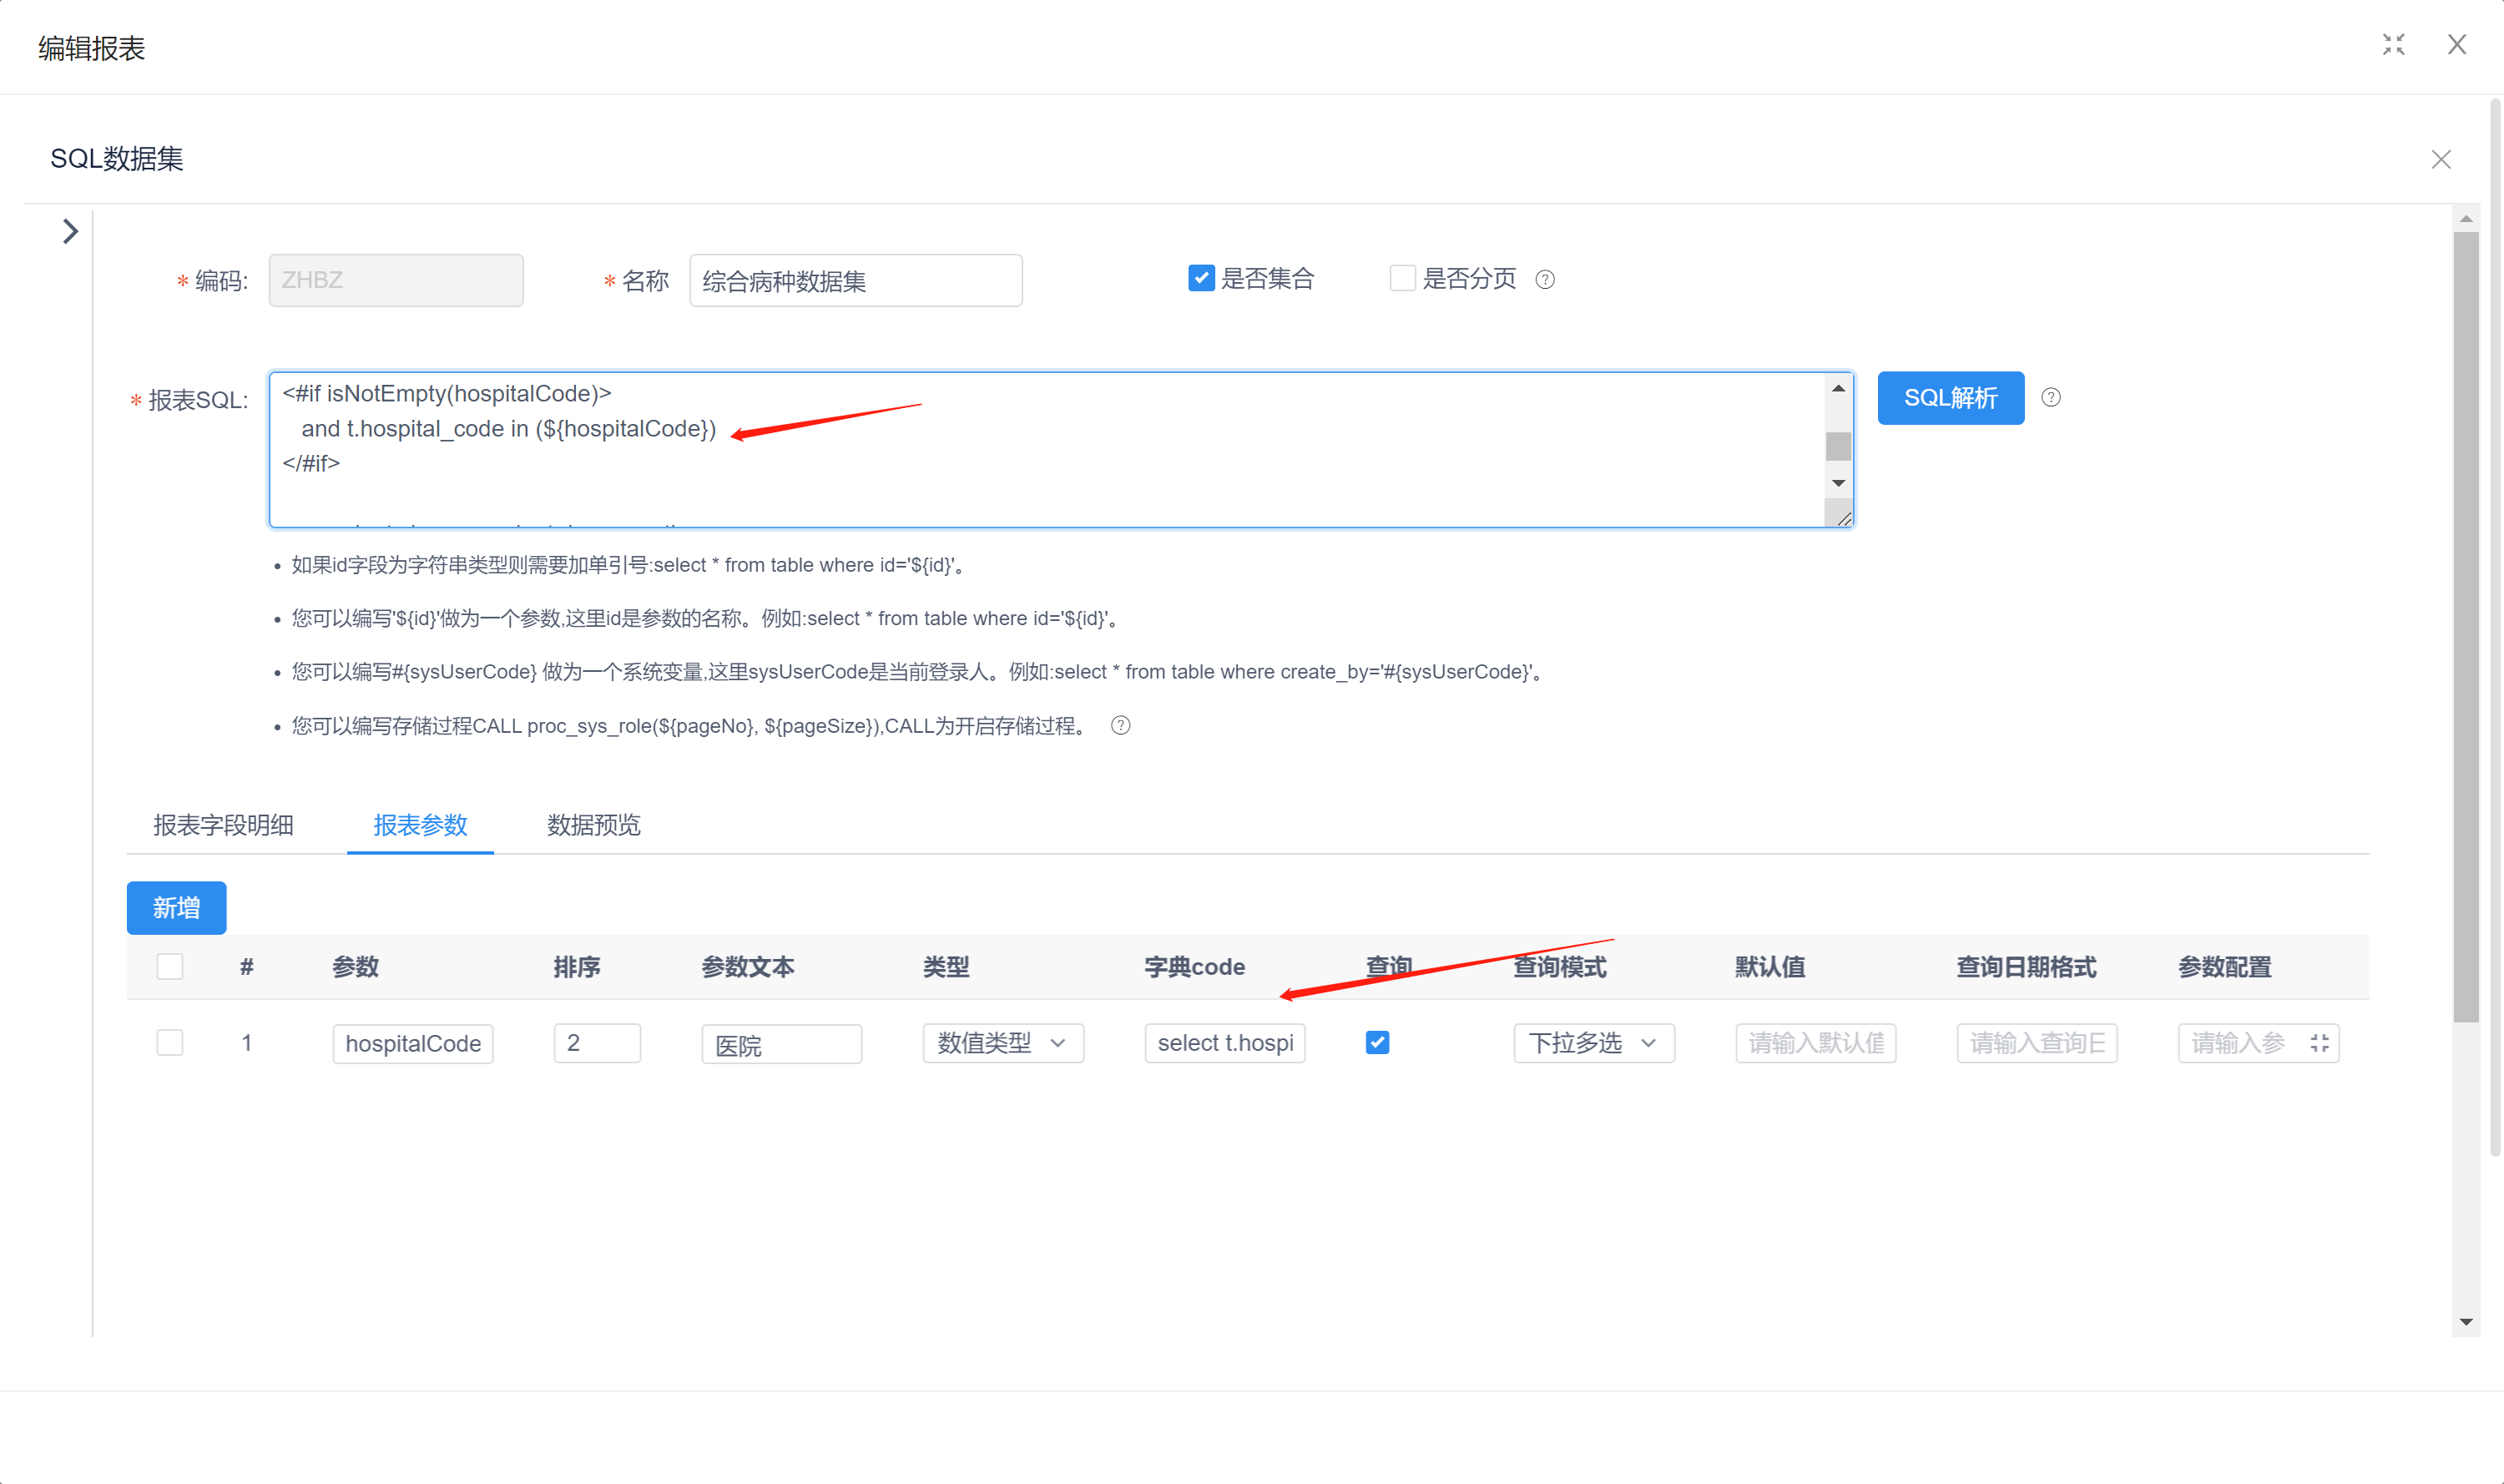Click the panel scrollbar down arrow
The height and width of the screenshot is (1484, 2504).
[2466, 1322]
